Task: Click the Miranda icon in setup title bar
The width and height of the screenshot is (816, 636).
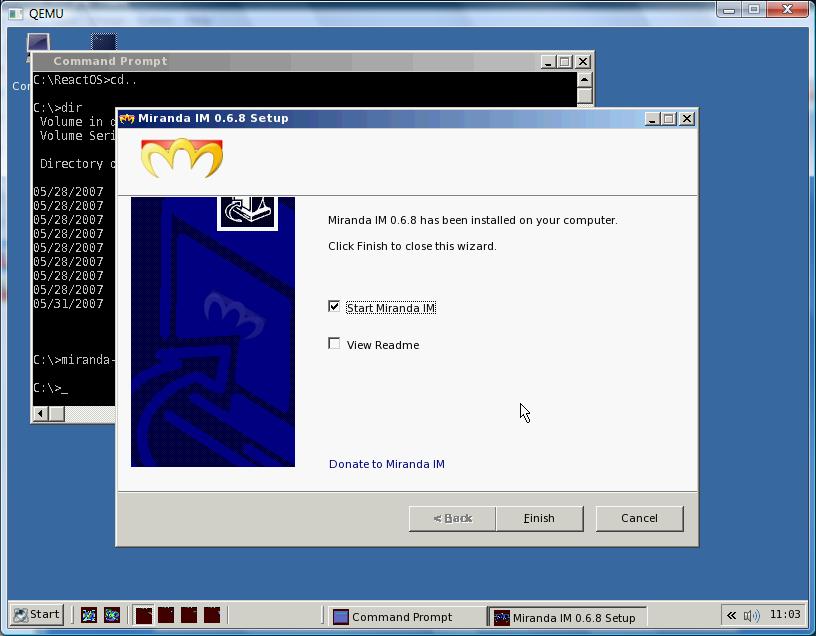Action: (126, 119)
